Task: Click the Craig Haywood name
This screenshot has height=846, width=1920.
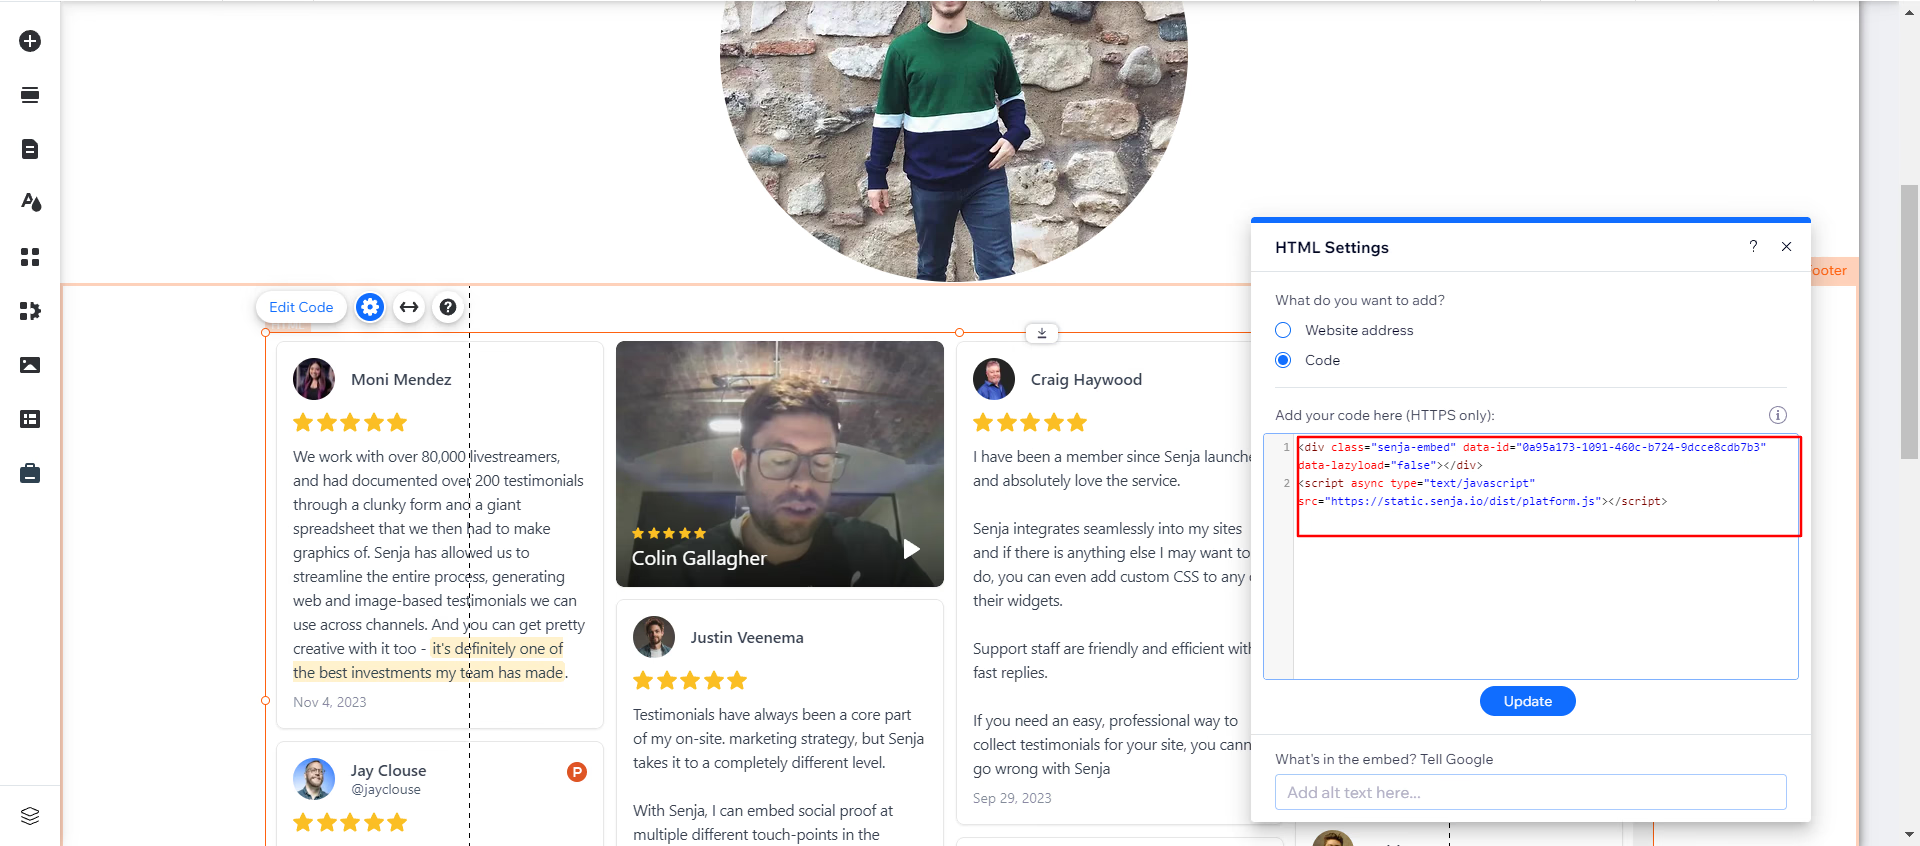Action: pos(1086,380)
